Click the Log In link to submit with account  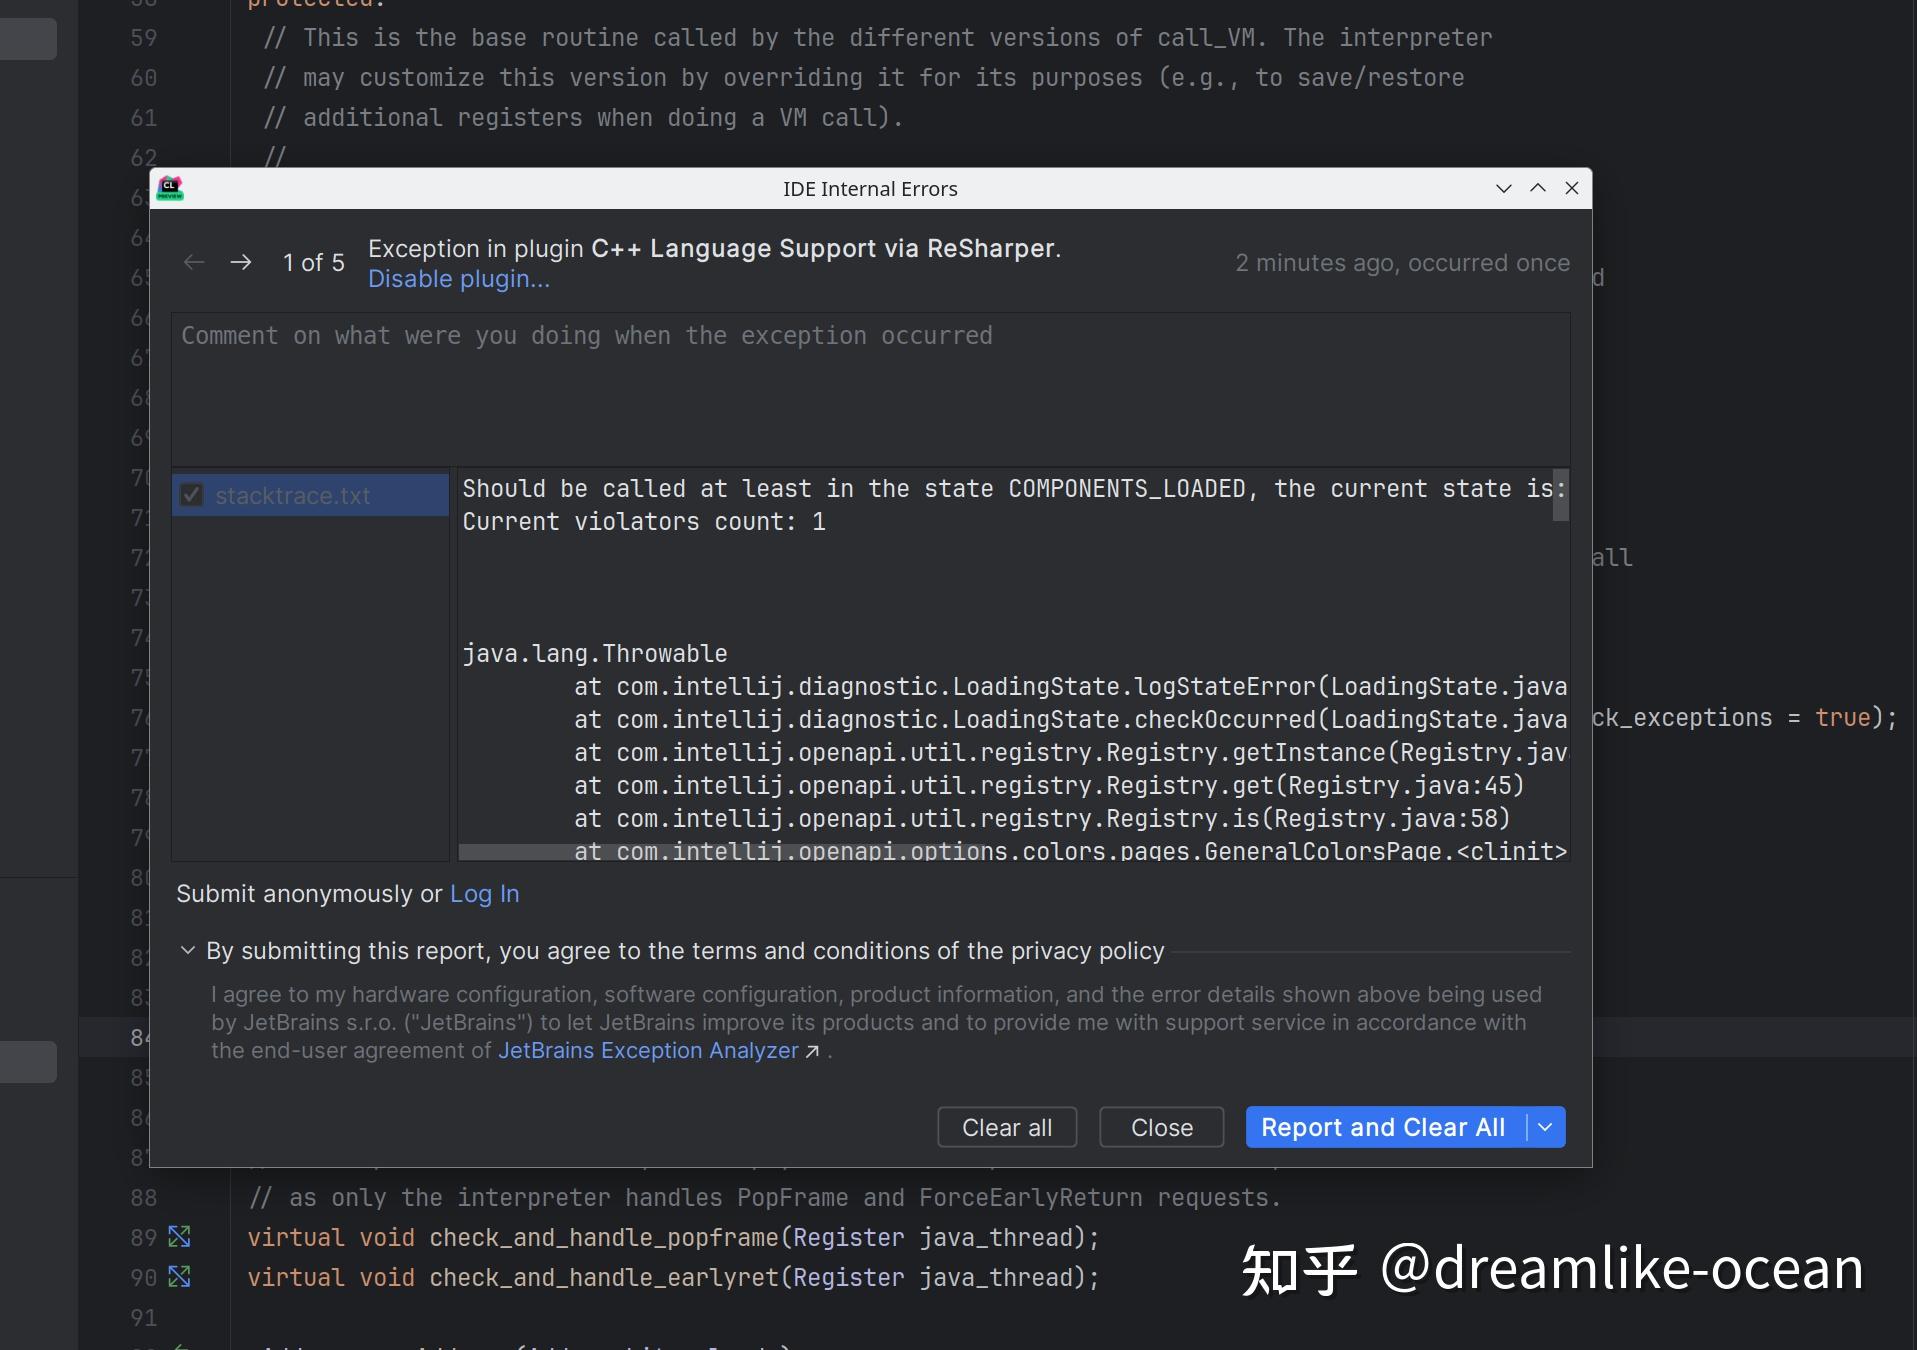coord(484,893)
